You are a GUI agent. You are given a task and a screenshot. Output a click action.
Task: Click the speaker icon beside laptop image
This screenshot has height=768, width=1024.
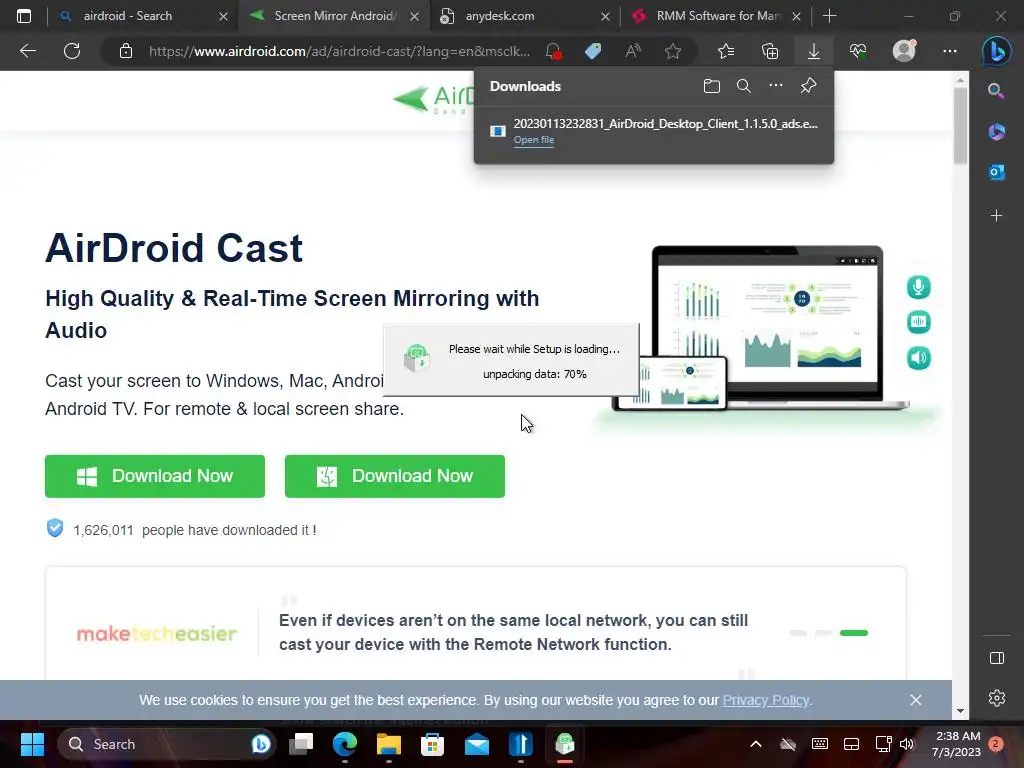point(918,358)
